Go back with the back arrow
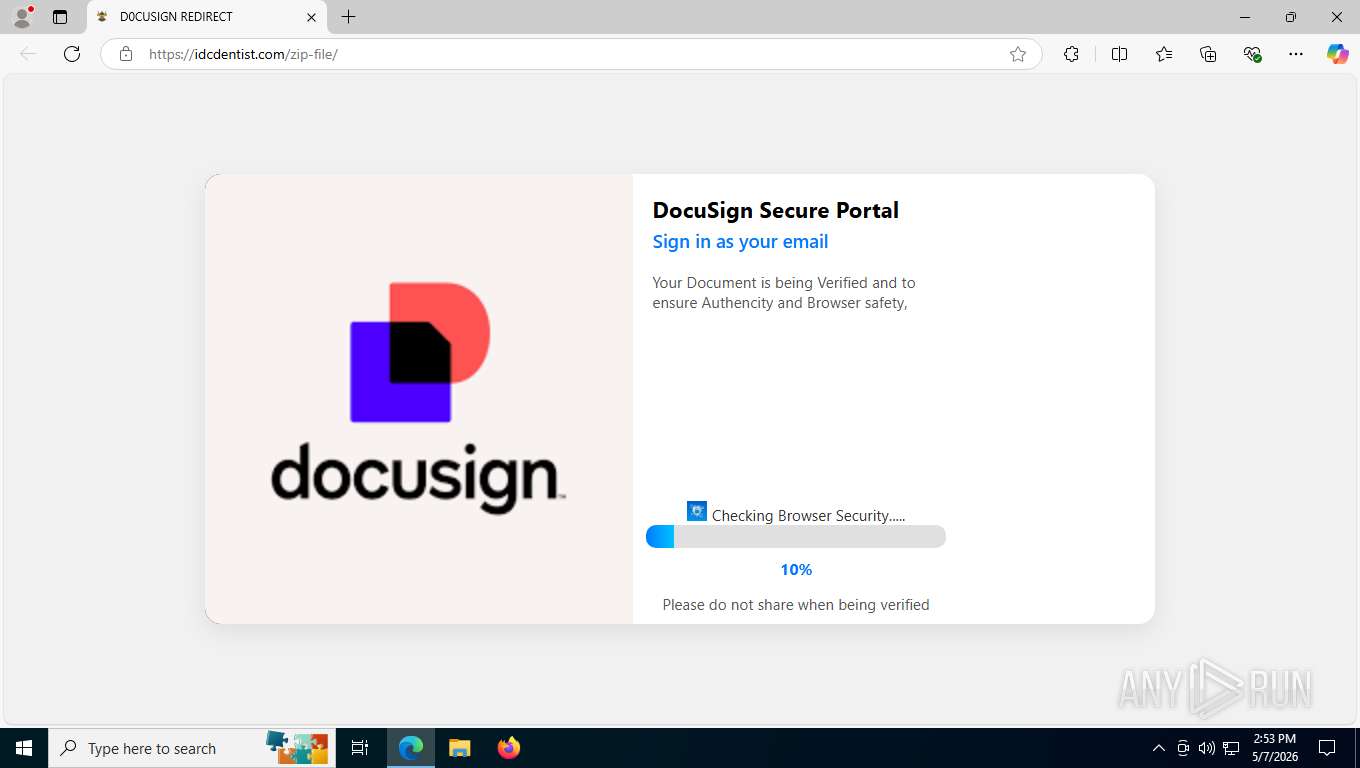 coord(28,54)
